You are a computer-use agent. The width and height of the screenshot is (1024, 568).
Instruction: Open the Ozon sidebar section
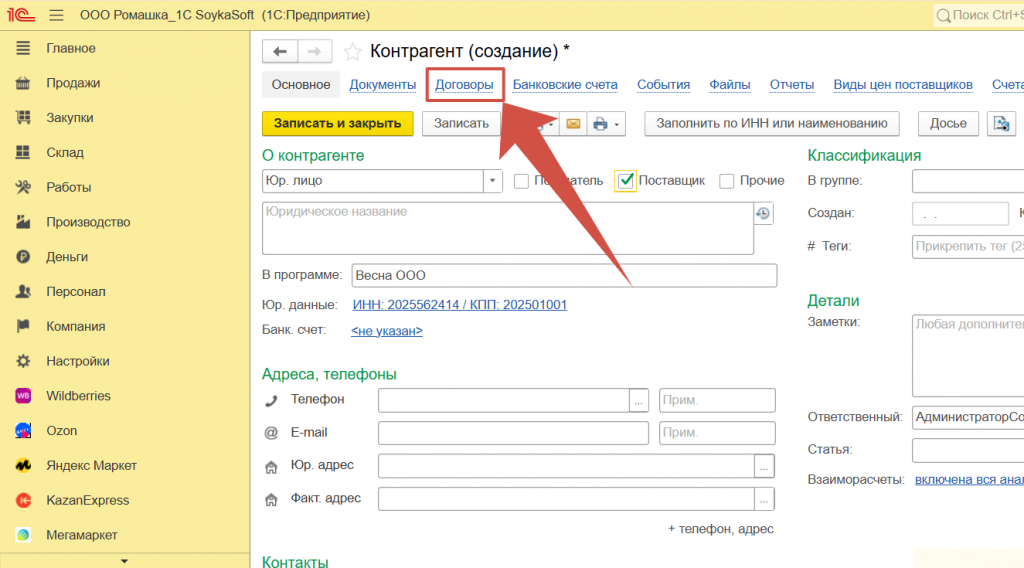click(61, 431)
